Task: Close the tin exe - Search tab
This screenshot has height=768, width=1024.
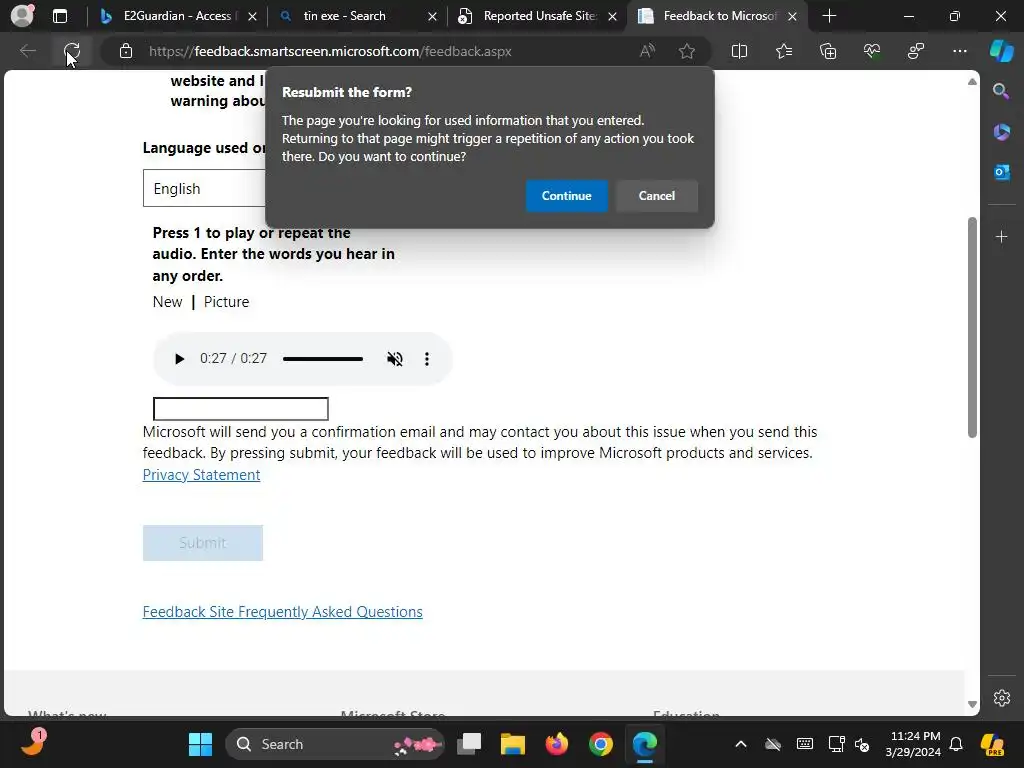Action: point(432,16)
